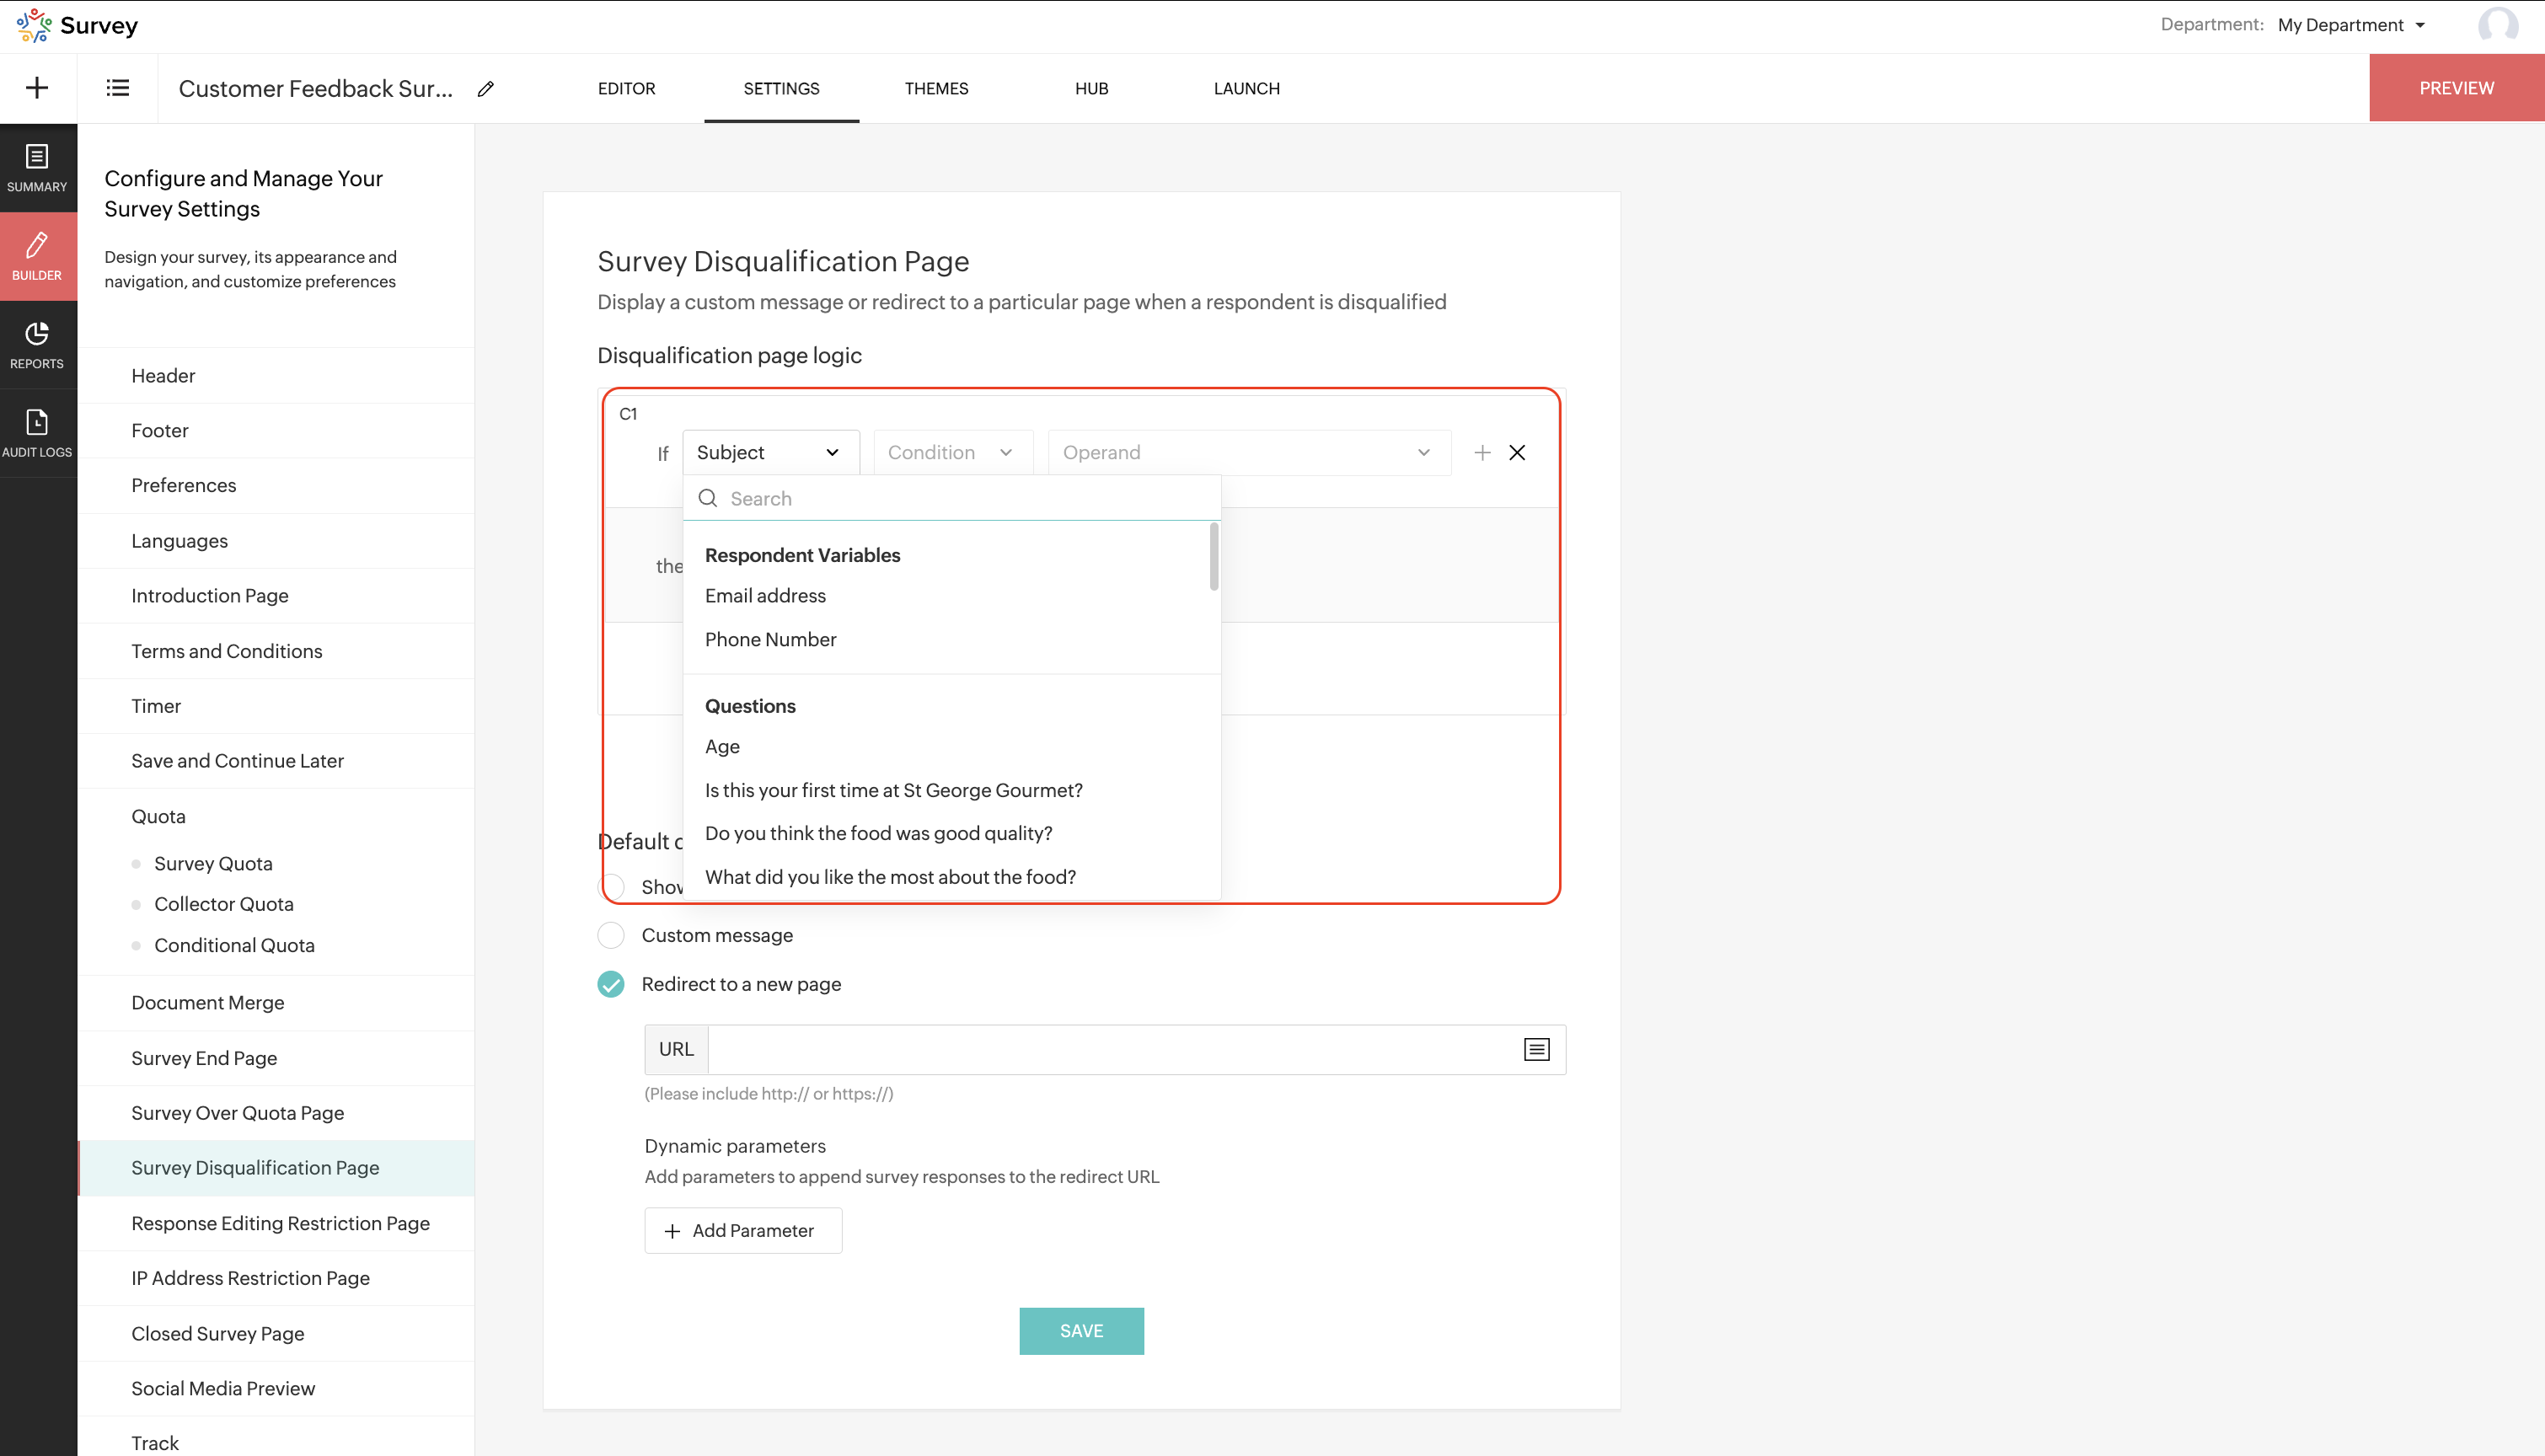Select Redirect to a new page option
2545x1456 pixels.
(611, 984)
